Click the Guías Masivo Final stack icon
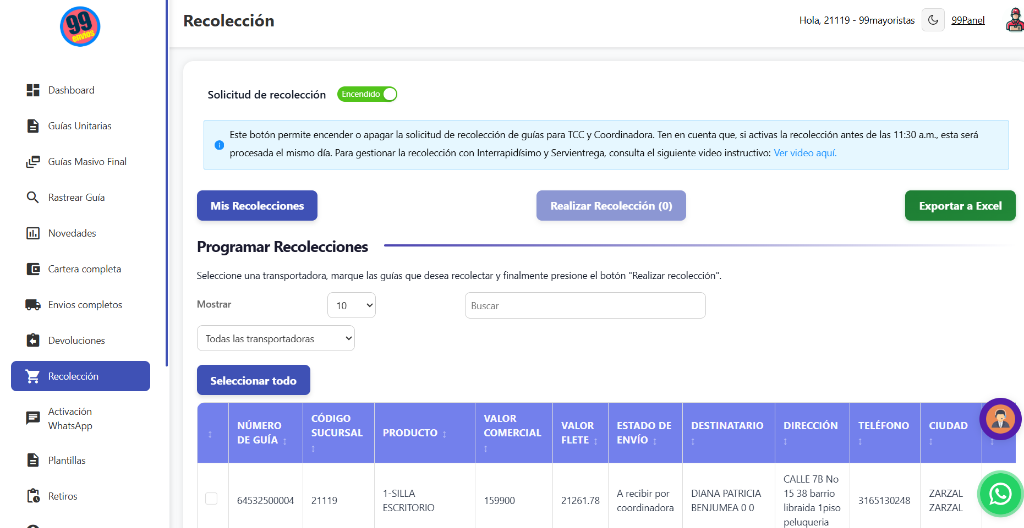This screenshot has width=1024, height=528. click(33, 162)
